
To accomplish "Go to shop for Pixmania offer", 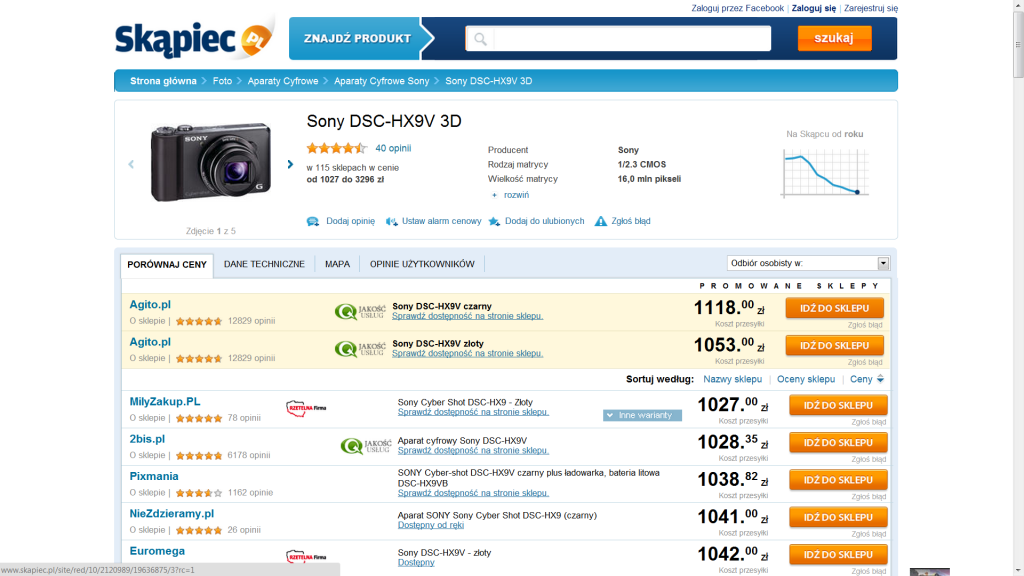I will tap(839, 480).
